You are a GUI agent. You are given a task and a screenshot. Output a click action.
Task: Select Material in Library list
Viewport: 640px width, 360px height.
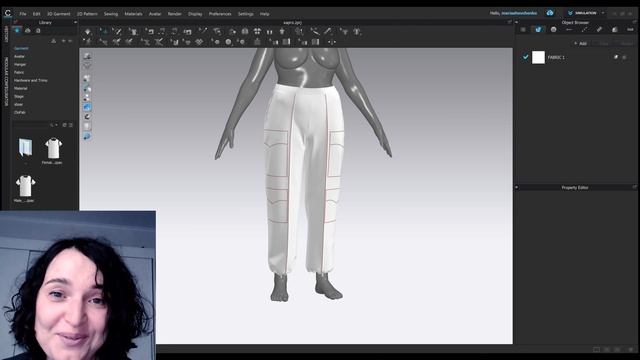click(x=20, y=88)
